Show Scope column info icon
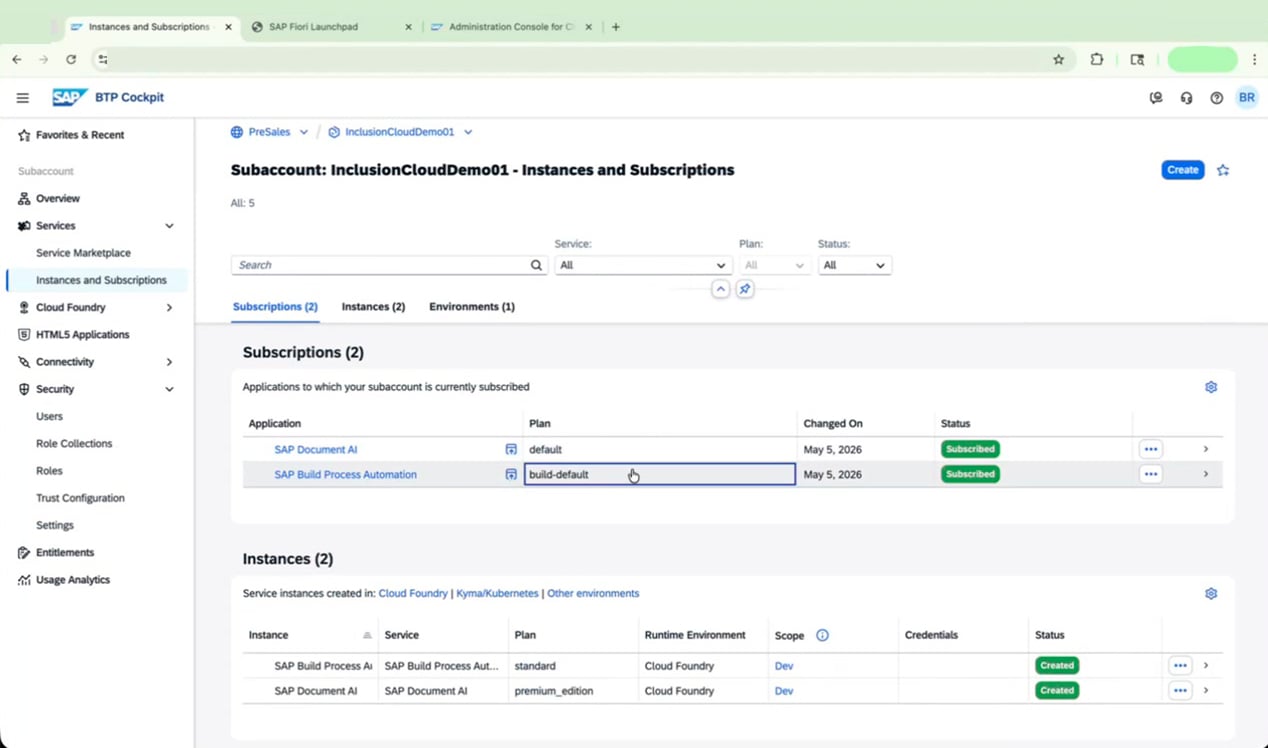Image resolution: width=1268 pixels, height=748 pixels. tap(822, 635)
